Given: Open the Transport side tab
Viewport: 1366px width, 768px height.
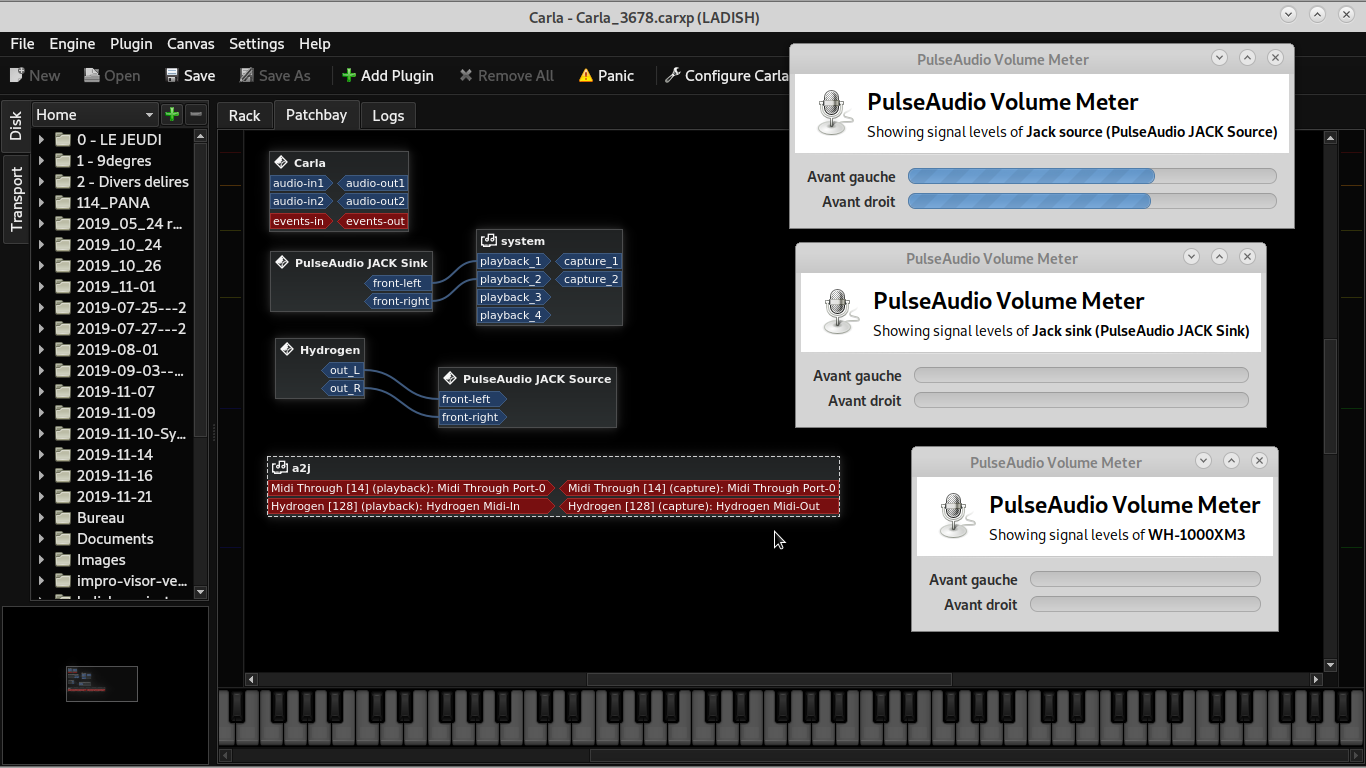Looking at the screenshot, I should pos(16,199).
